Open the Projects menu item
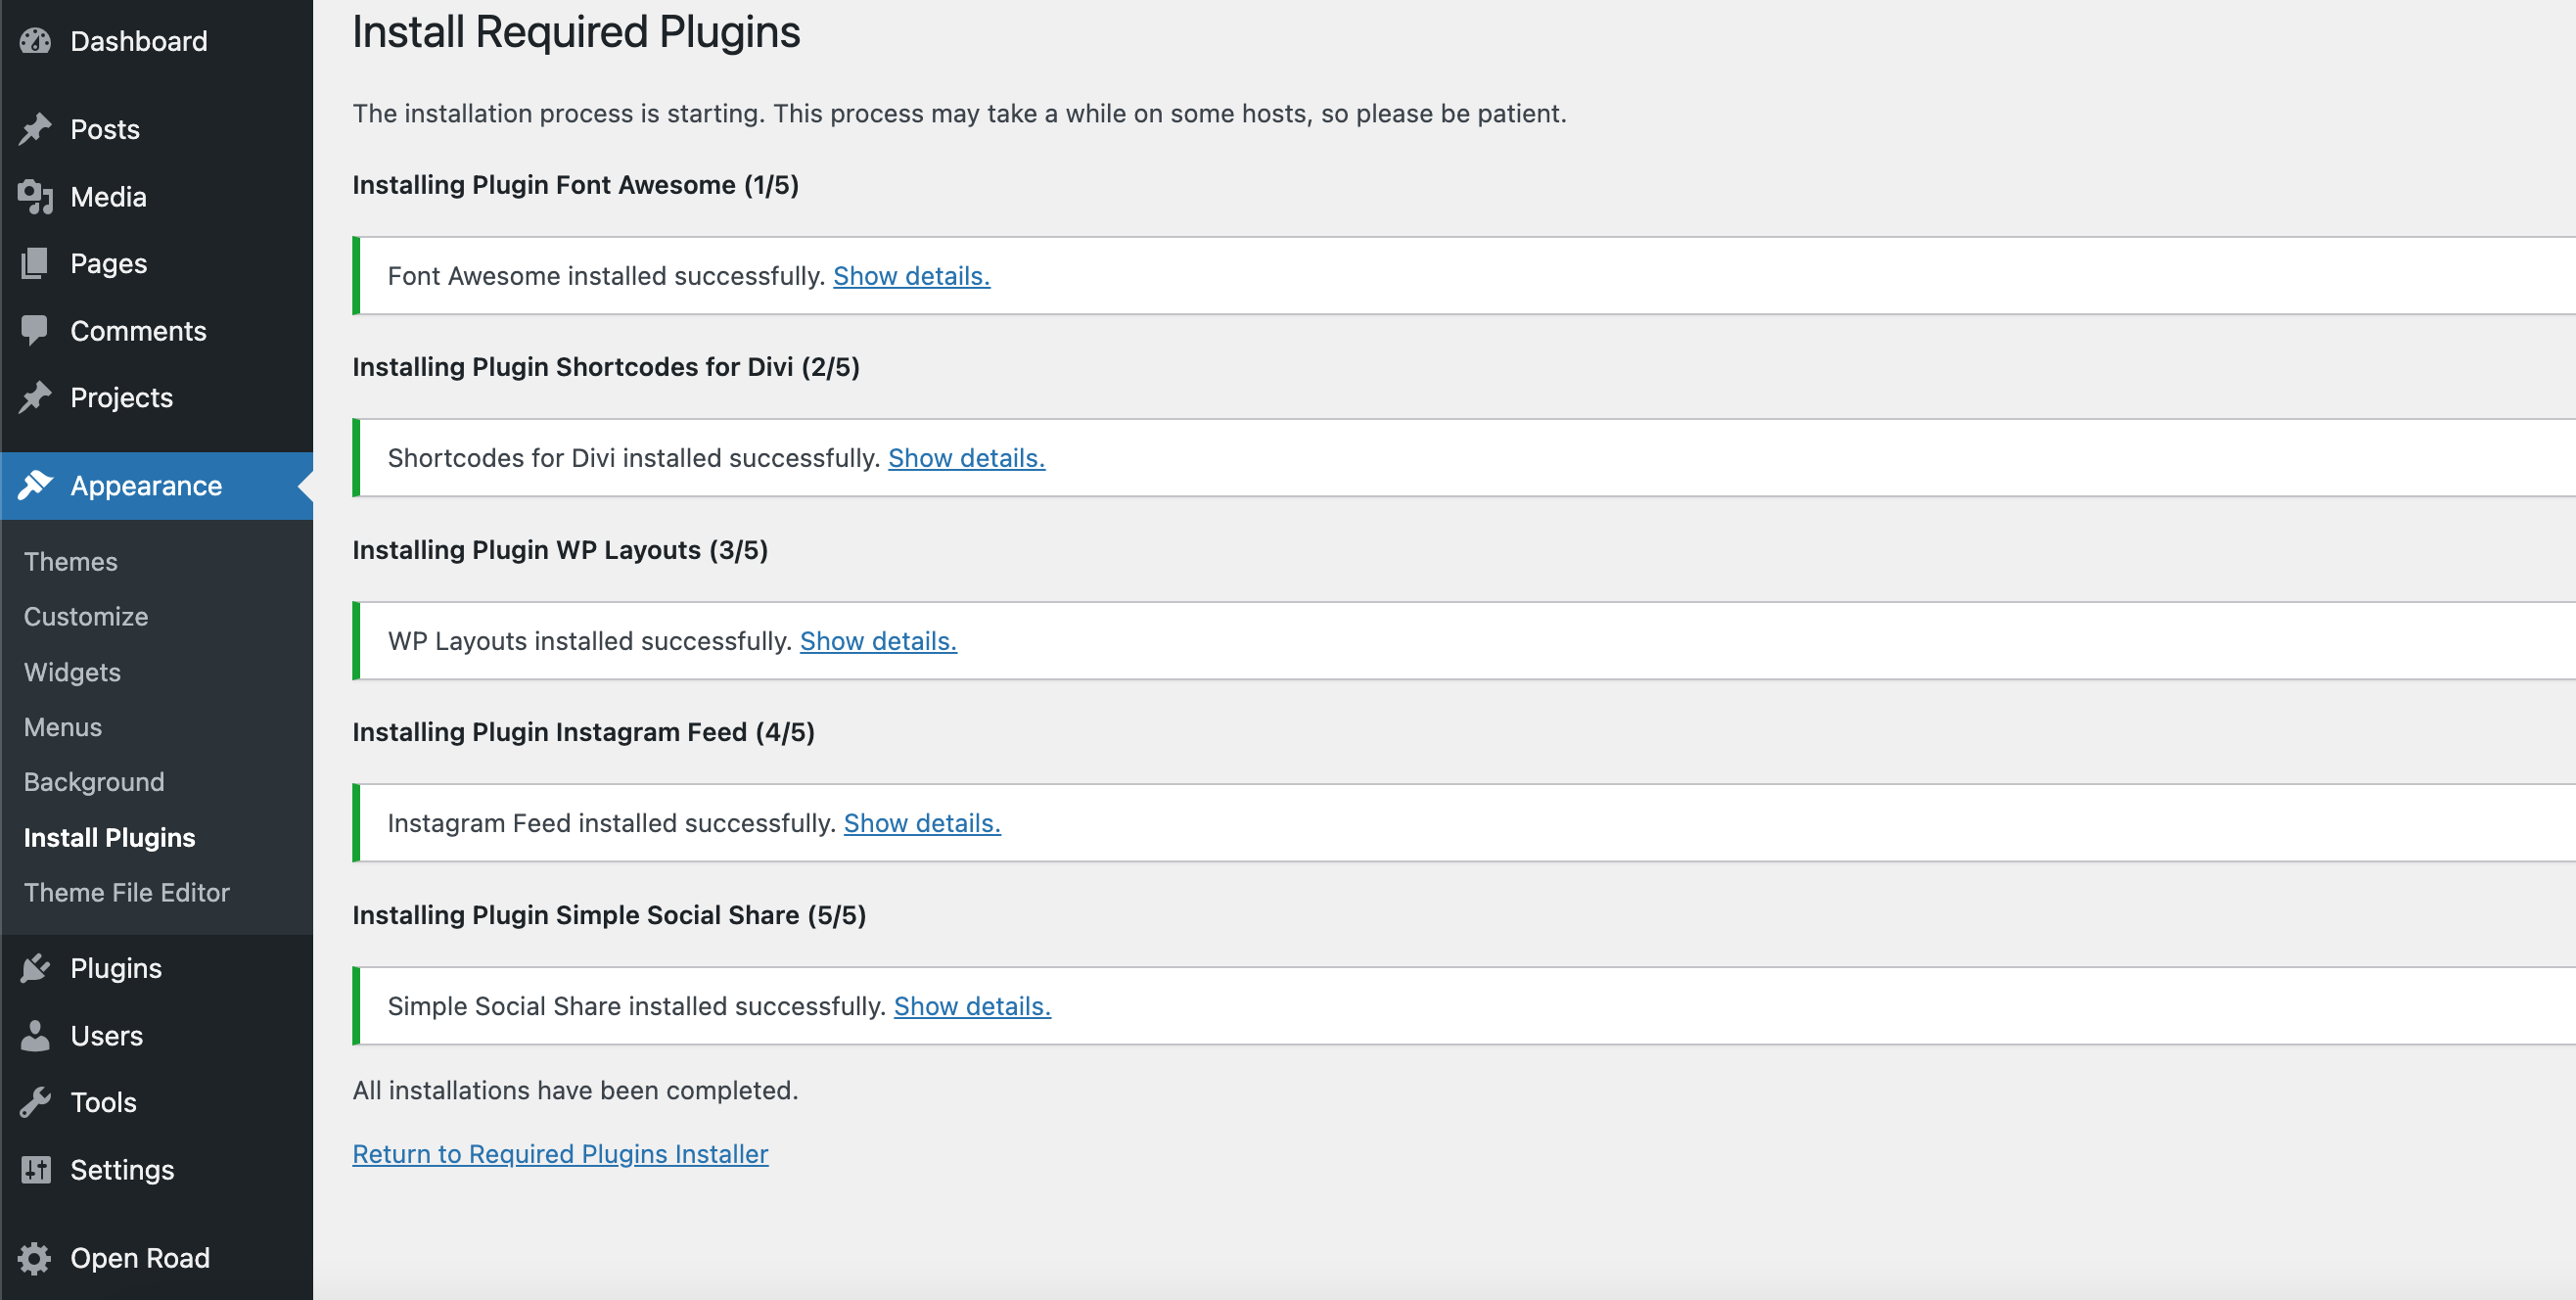This screenshot has width=2576, height=1300. coord(157,397)
